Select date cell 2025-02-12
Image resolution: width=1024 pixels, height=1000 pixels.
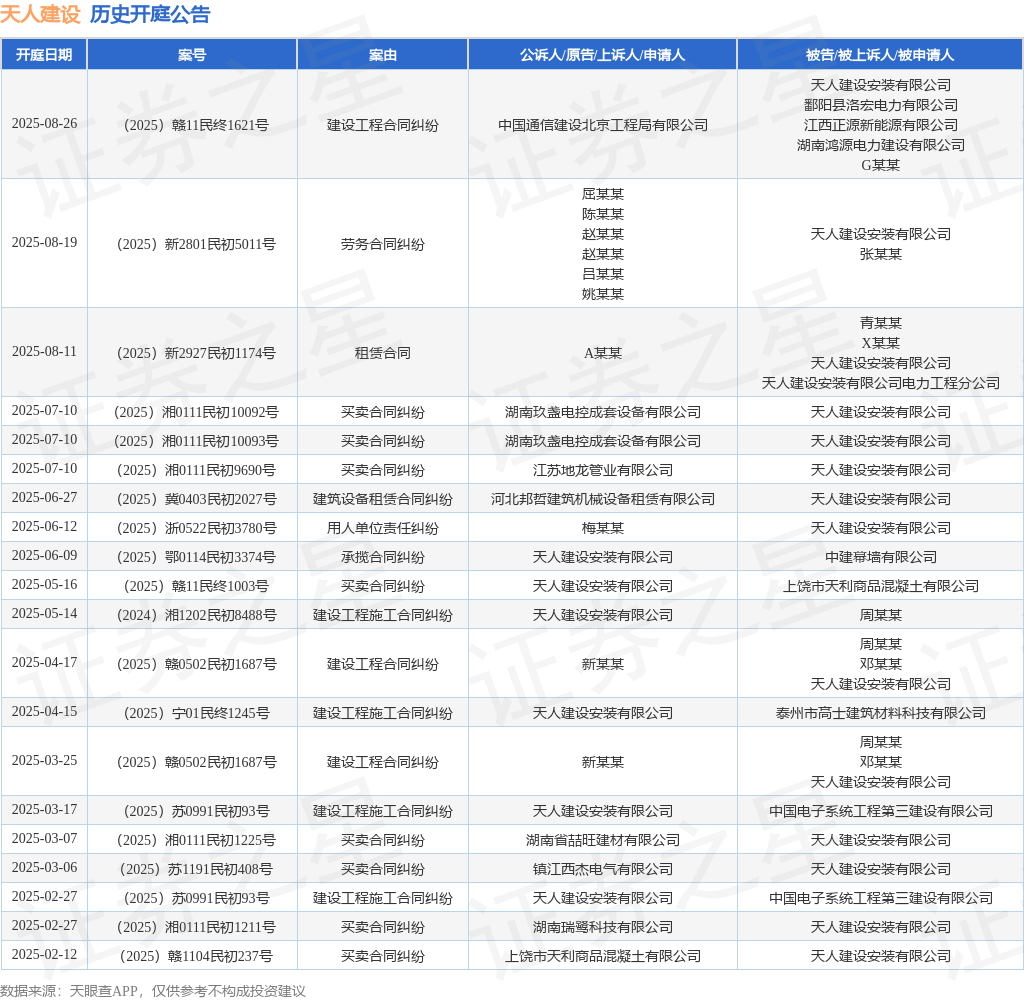44,954
